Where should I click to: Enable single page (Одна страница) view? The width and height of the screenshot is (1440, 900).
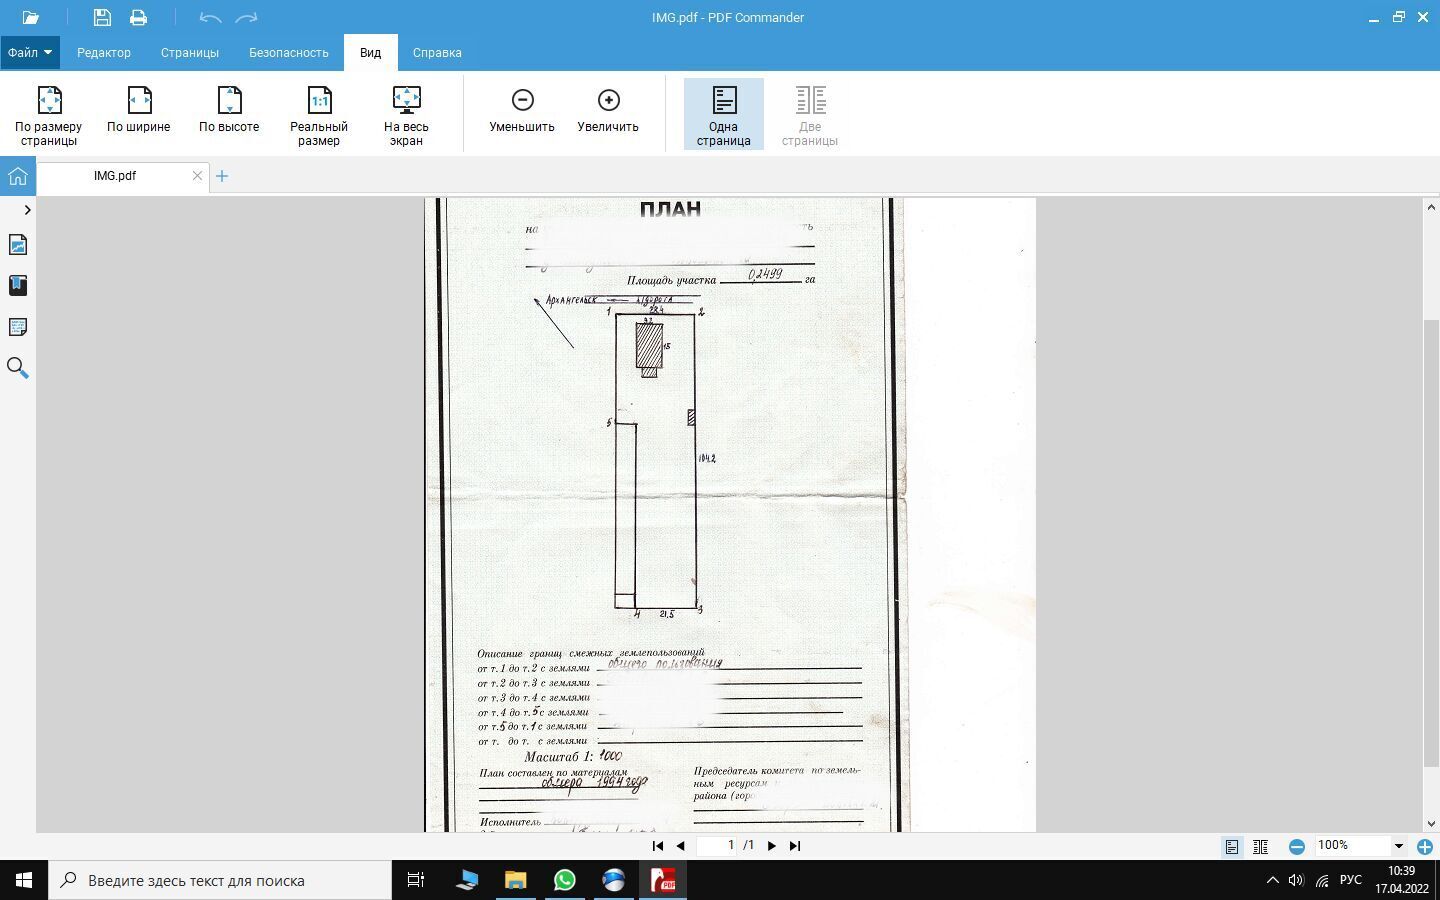723,115
